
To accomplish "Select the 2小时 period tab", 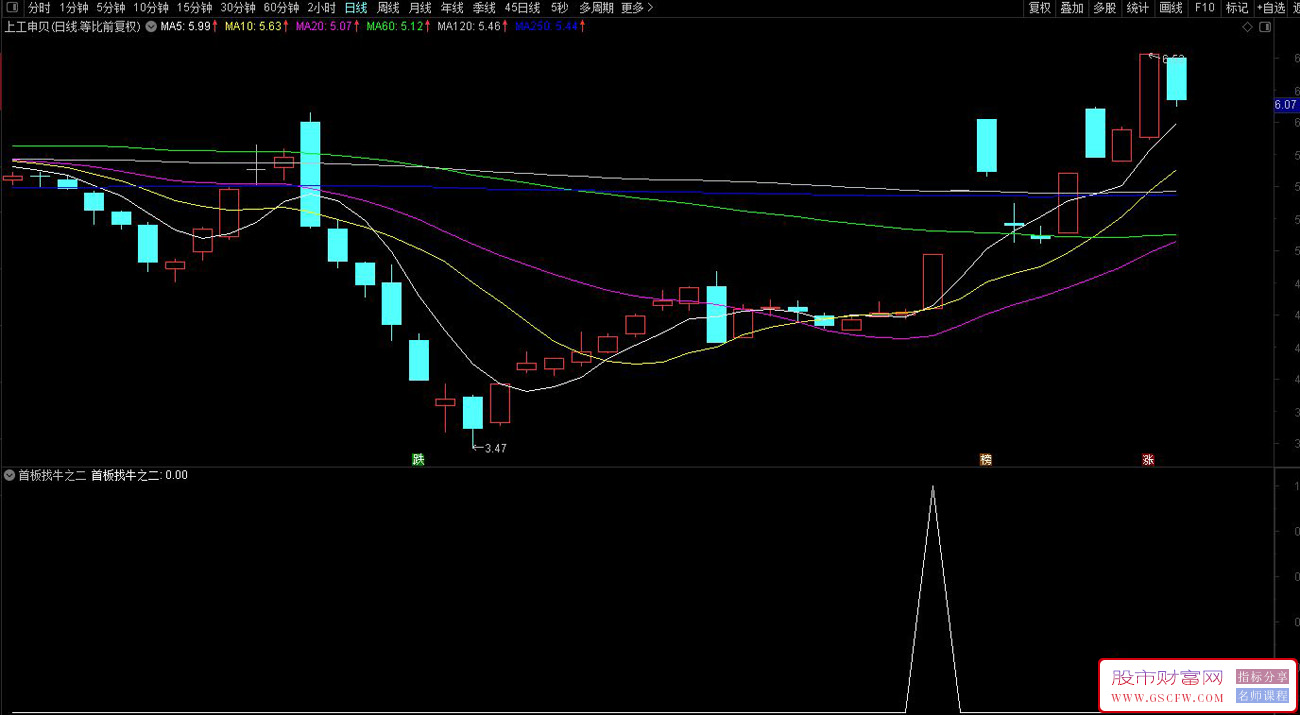I will pyautogui.click(x=321, y=7).
